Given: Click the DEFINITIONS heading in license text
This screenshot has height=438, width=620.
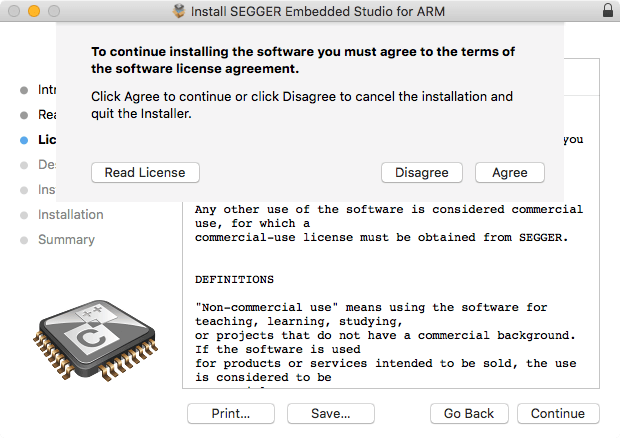Looking at the screenshot, I should point(234,279).
